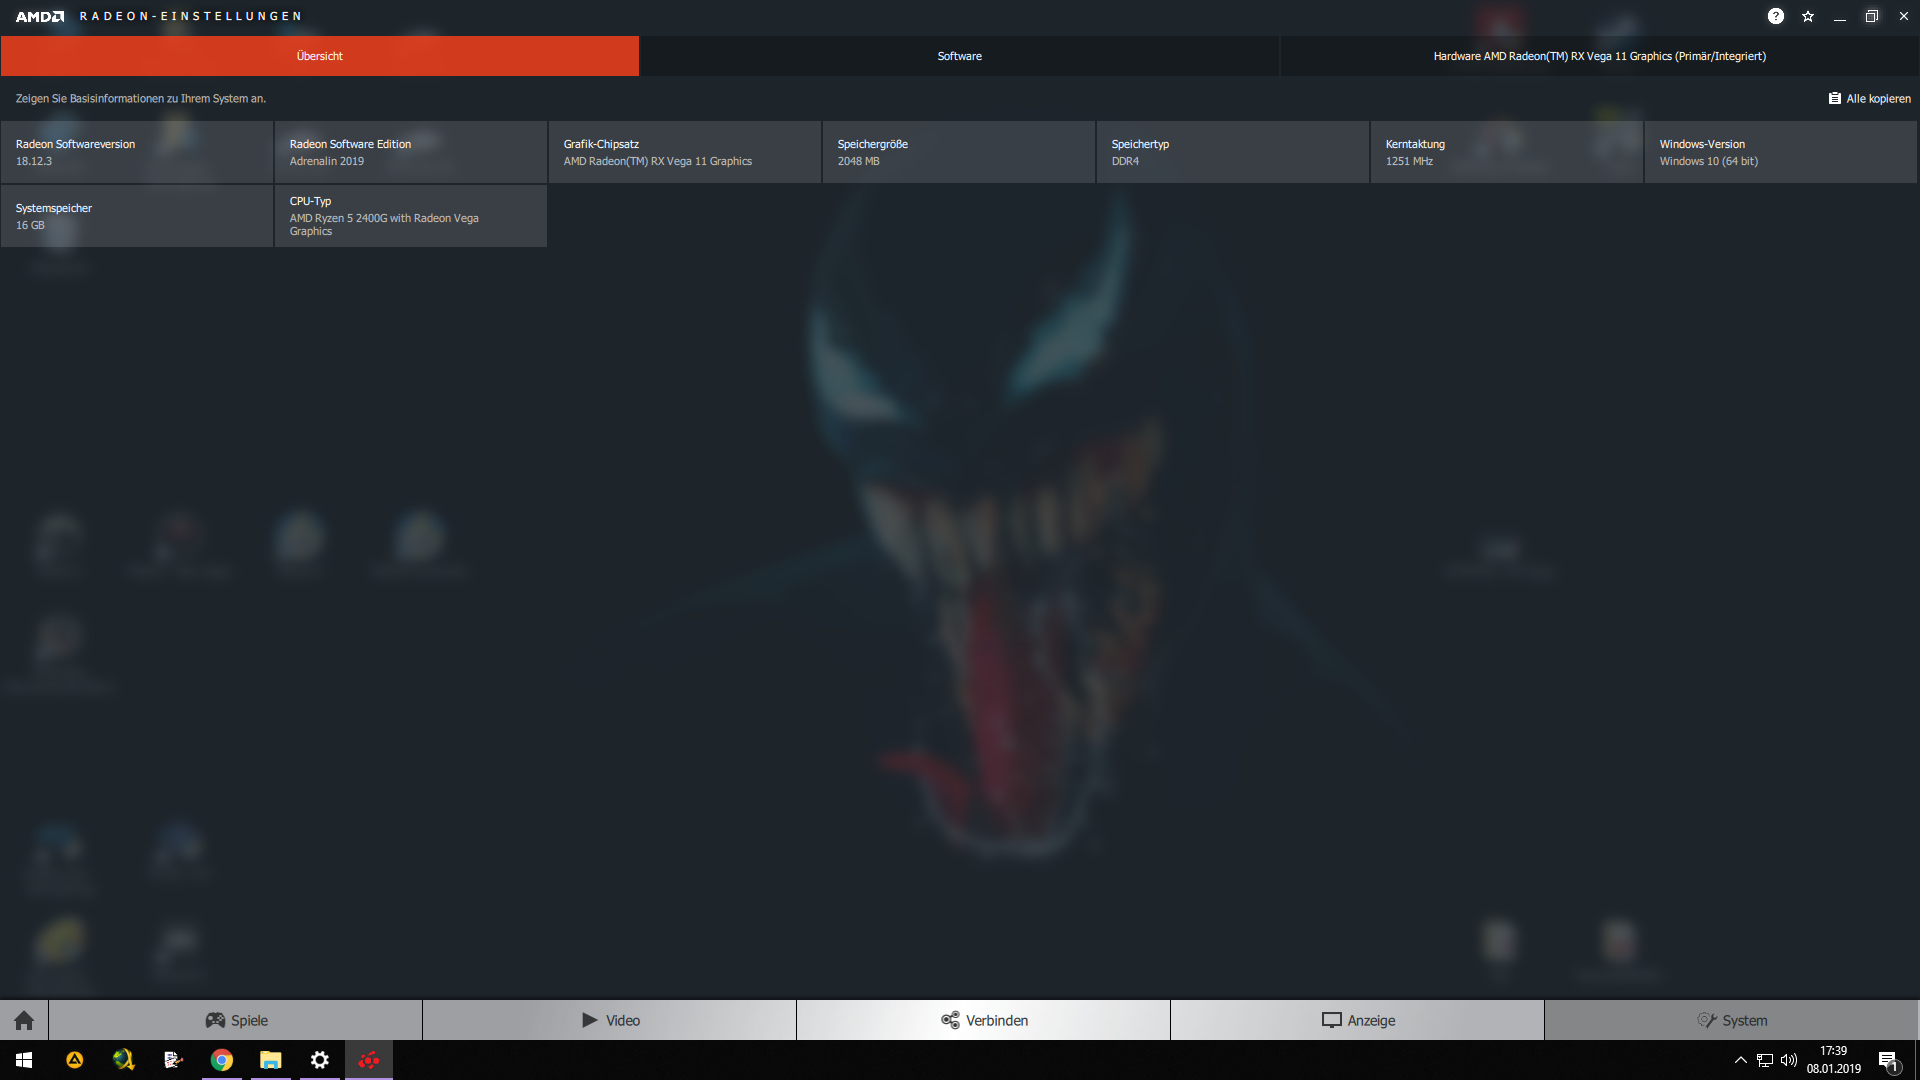1920x1080 pixels.
Task: Open the Windows notification center
Action: pyautogui.click(x=1888, y=1061)
